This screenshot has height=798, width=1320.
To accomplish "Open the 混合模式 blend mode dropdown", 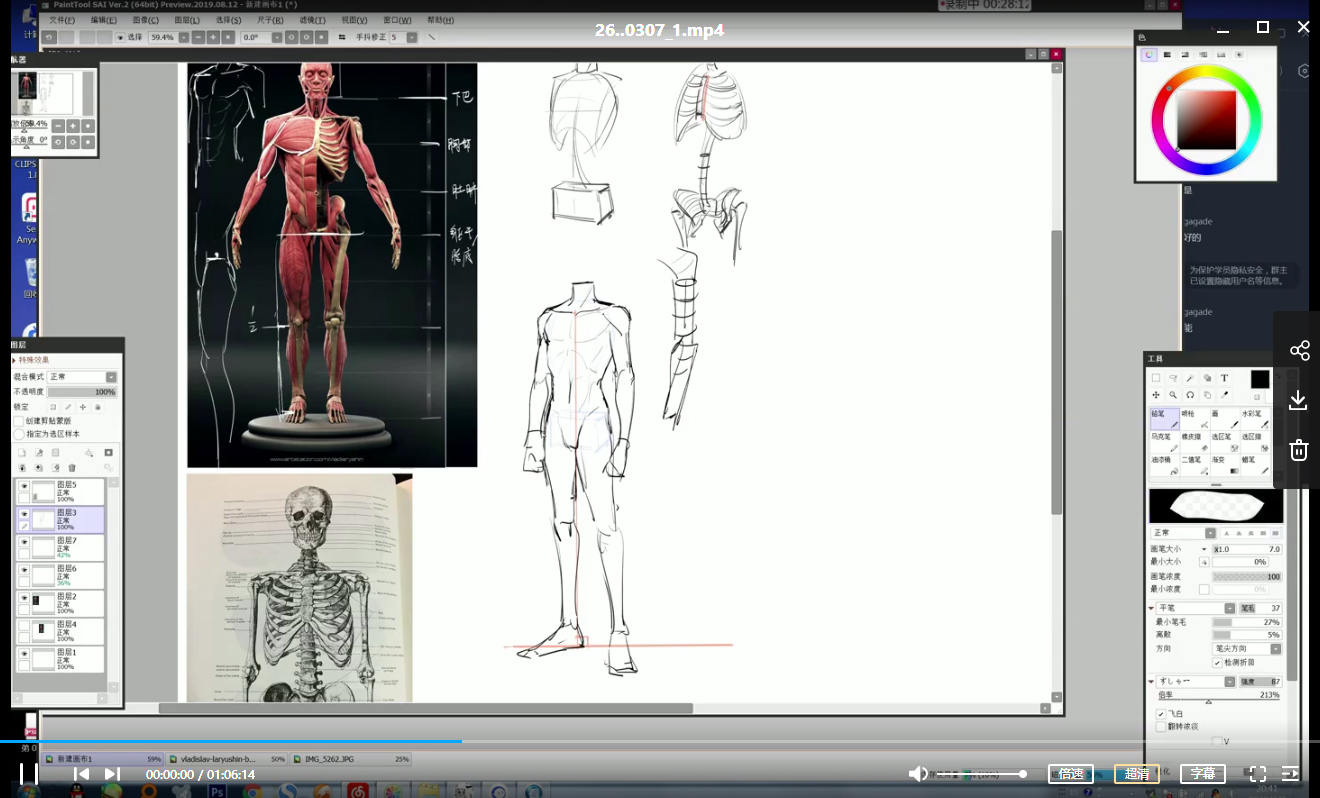I will click(x=82, y=377).
